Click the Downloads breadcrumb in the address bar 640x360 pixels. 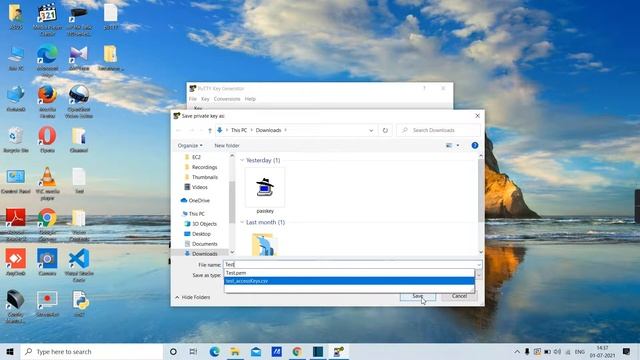[x=269, y=130]
